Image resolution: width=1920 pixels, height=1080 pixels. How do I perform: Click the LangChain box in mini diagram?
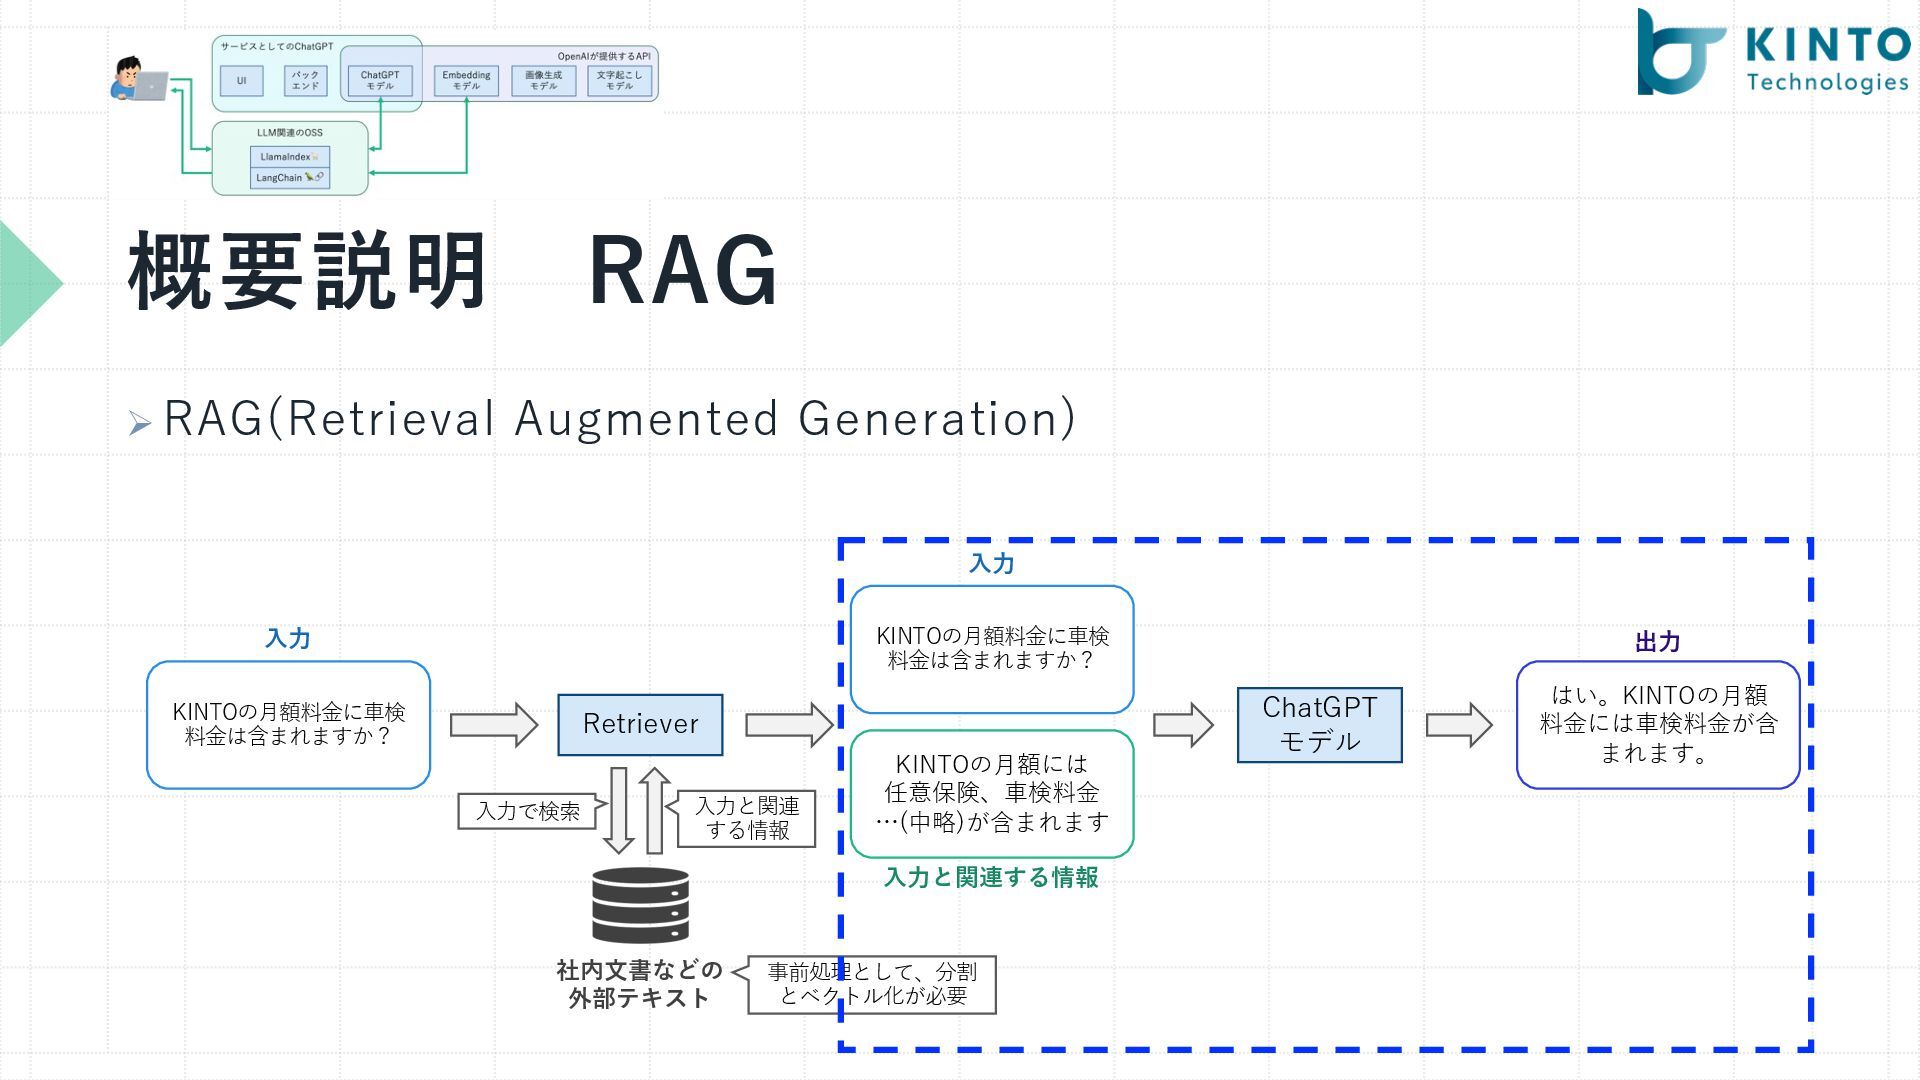pos(289,178)
